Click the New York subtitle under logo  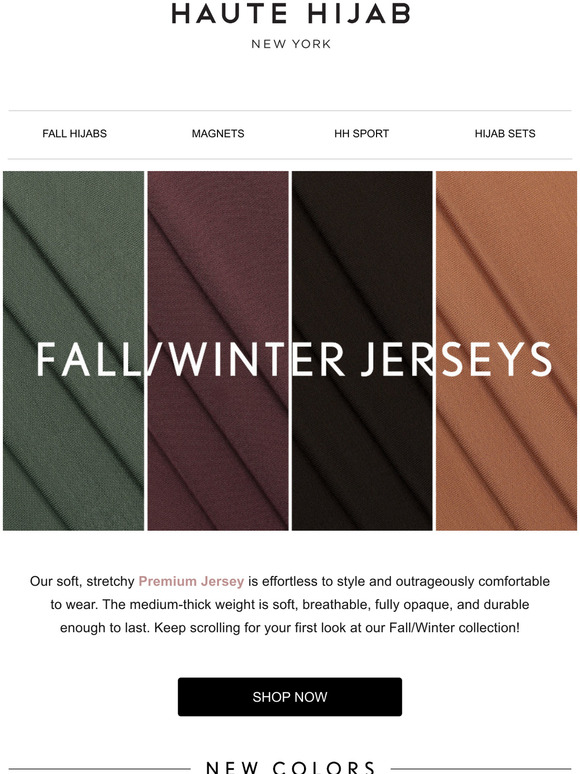[x=291, y=44]
